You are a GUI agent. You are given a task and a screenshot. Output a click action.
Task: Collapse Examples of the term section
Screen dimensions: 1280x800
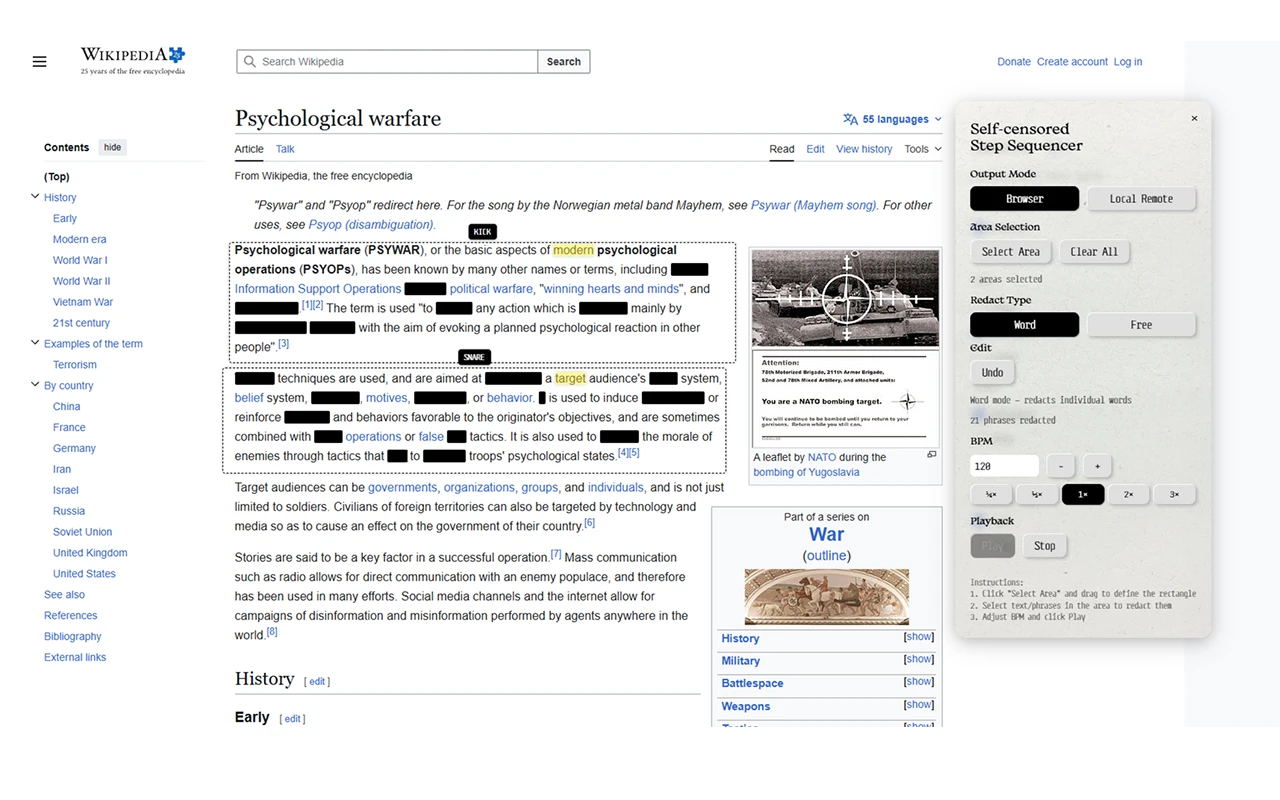click(x=36, y=343)
